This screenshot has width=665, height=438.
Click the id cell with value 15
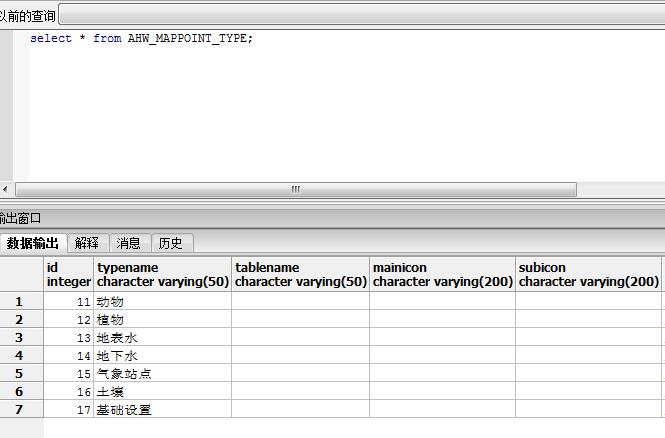coord(68,374)
